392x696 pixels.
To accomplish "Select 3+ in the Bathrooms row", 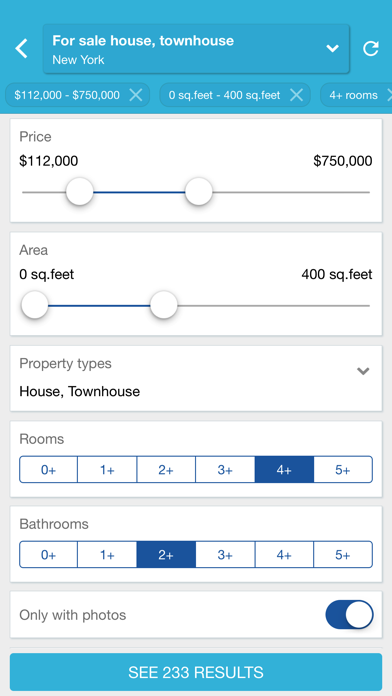I will click(225, 554).
